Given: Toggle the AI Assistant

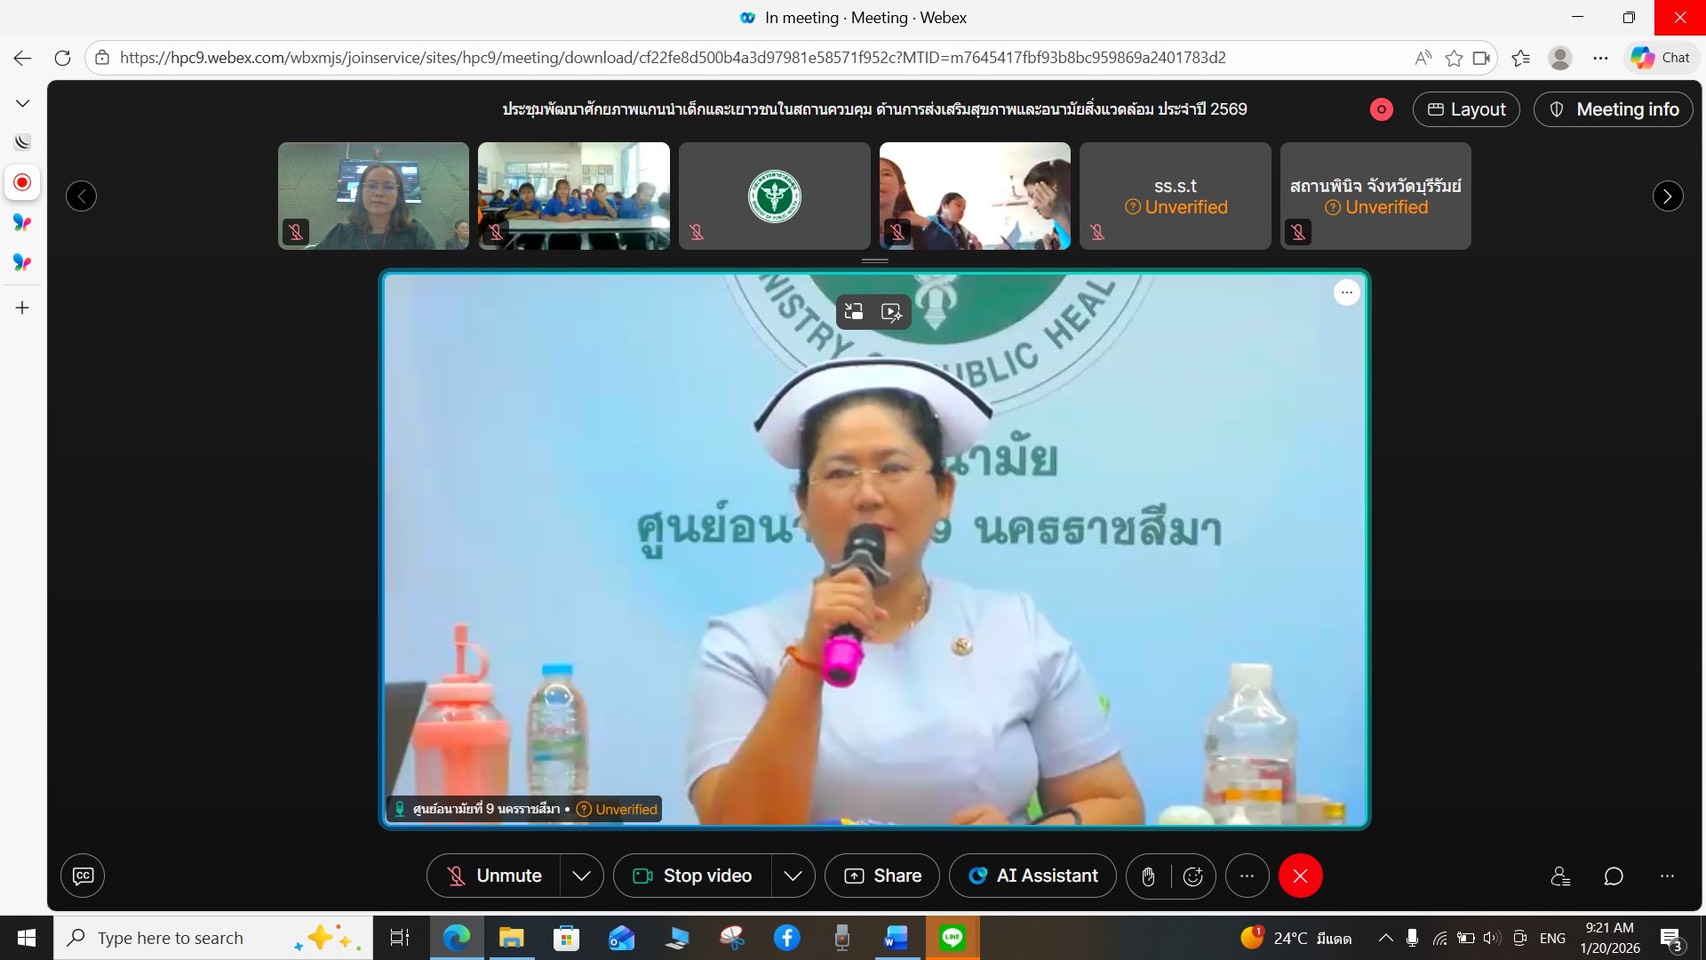Looking at the screenshot, I should point(1032,876).
